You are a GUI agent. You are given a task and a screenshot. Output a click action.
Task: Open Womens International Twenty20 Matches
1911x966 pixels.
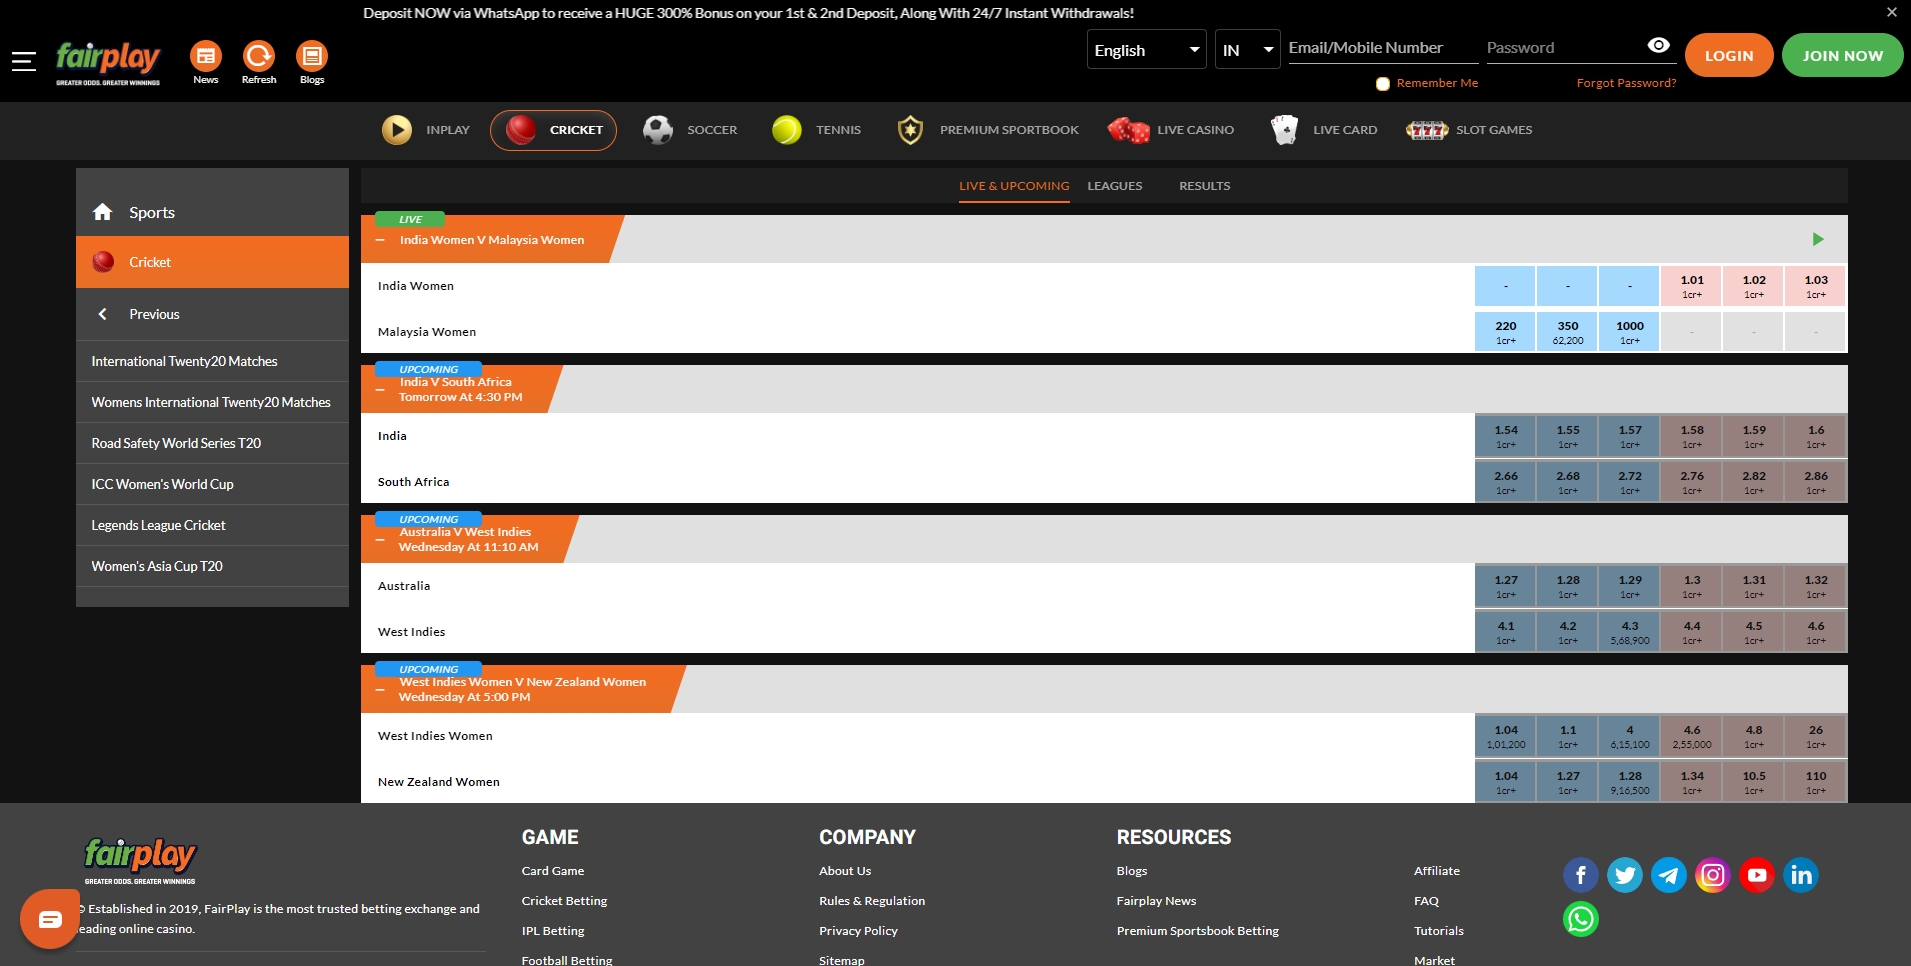tap(212, 402)
